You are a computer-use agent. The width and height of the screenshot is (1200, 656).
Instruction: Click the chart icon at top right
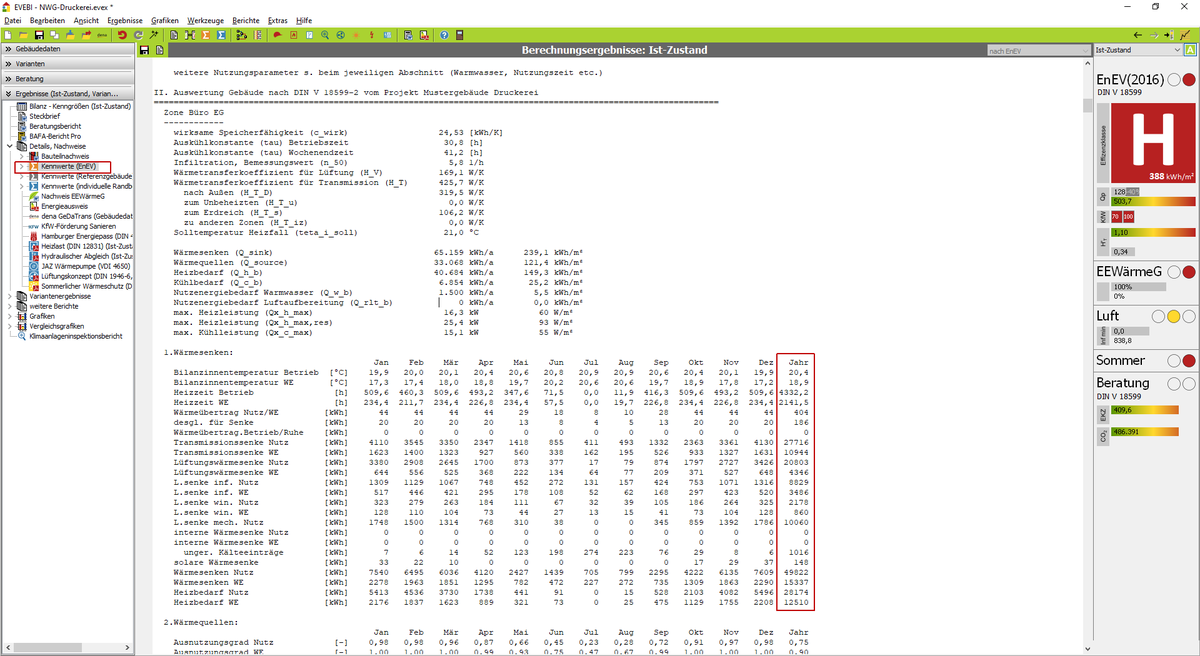coord(1186,34)
